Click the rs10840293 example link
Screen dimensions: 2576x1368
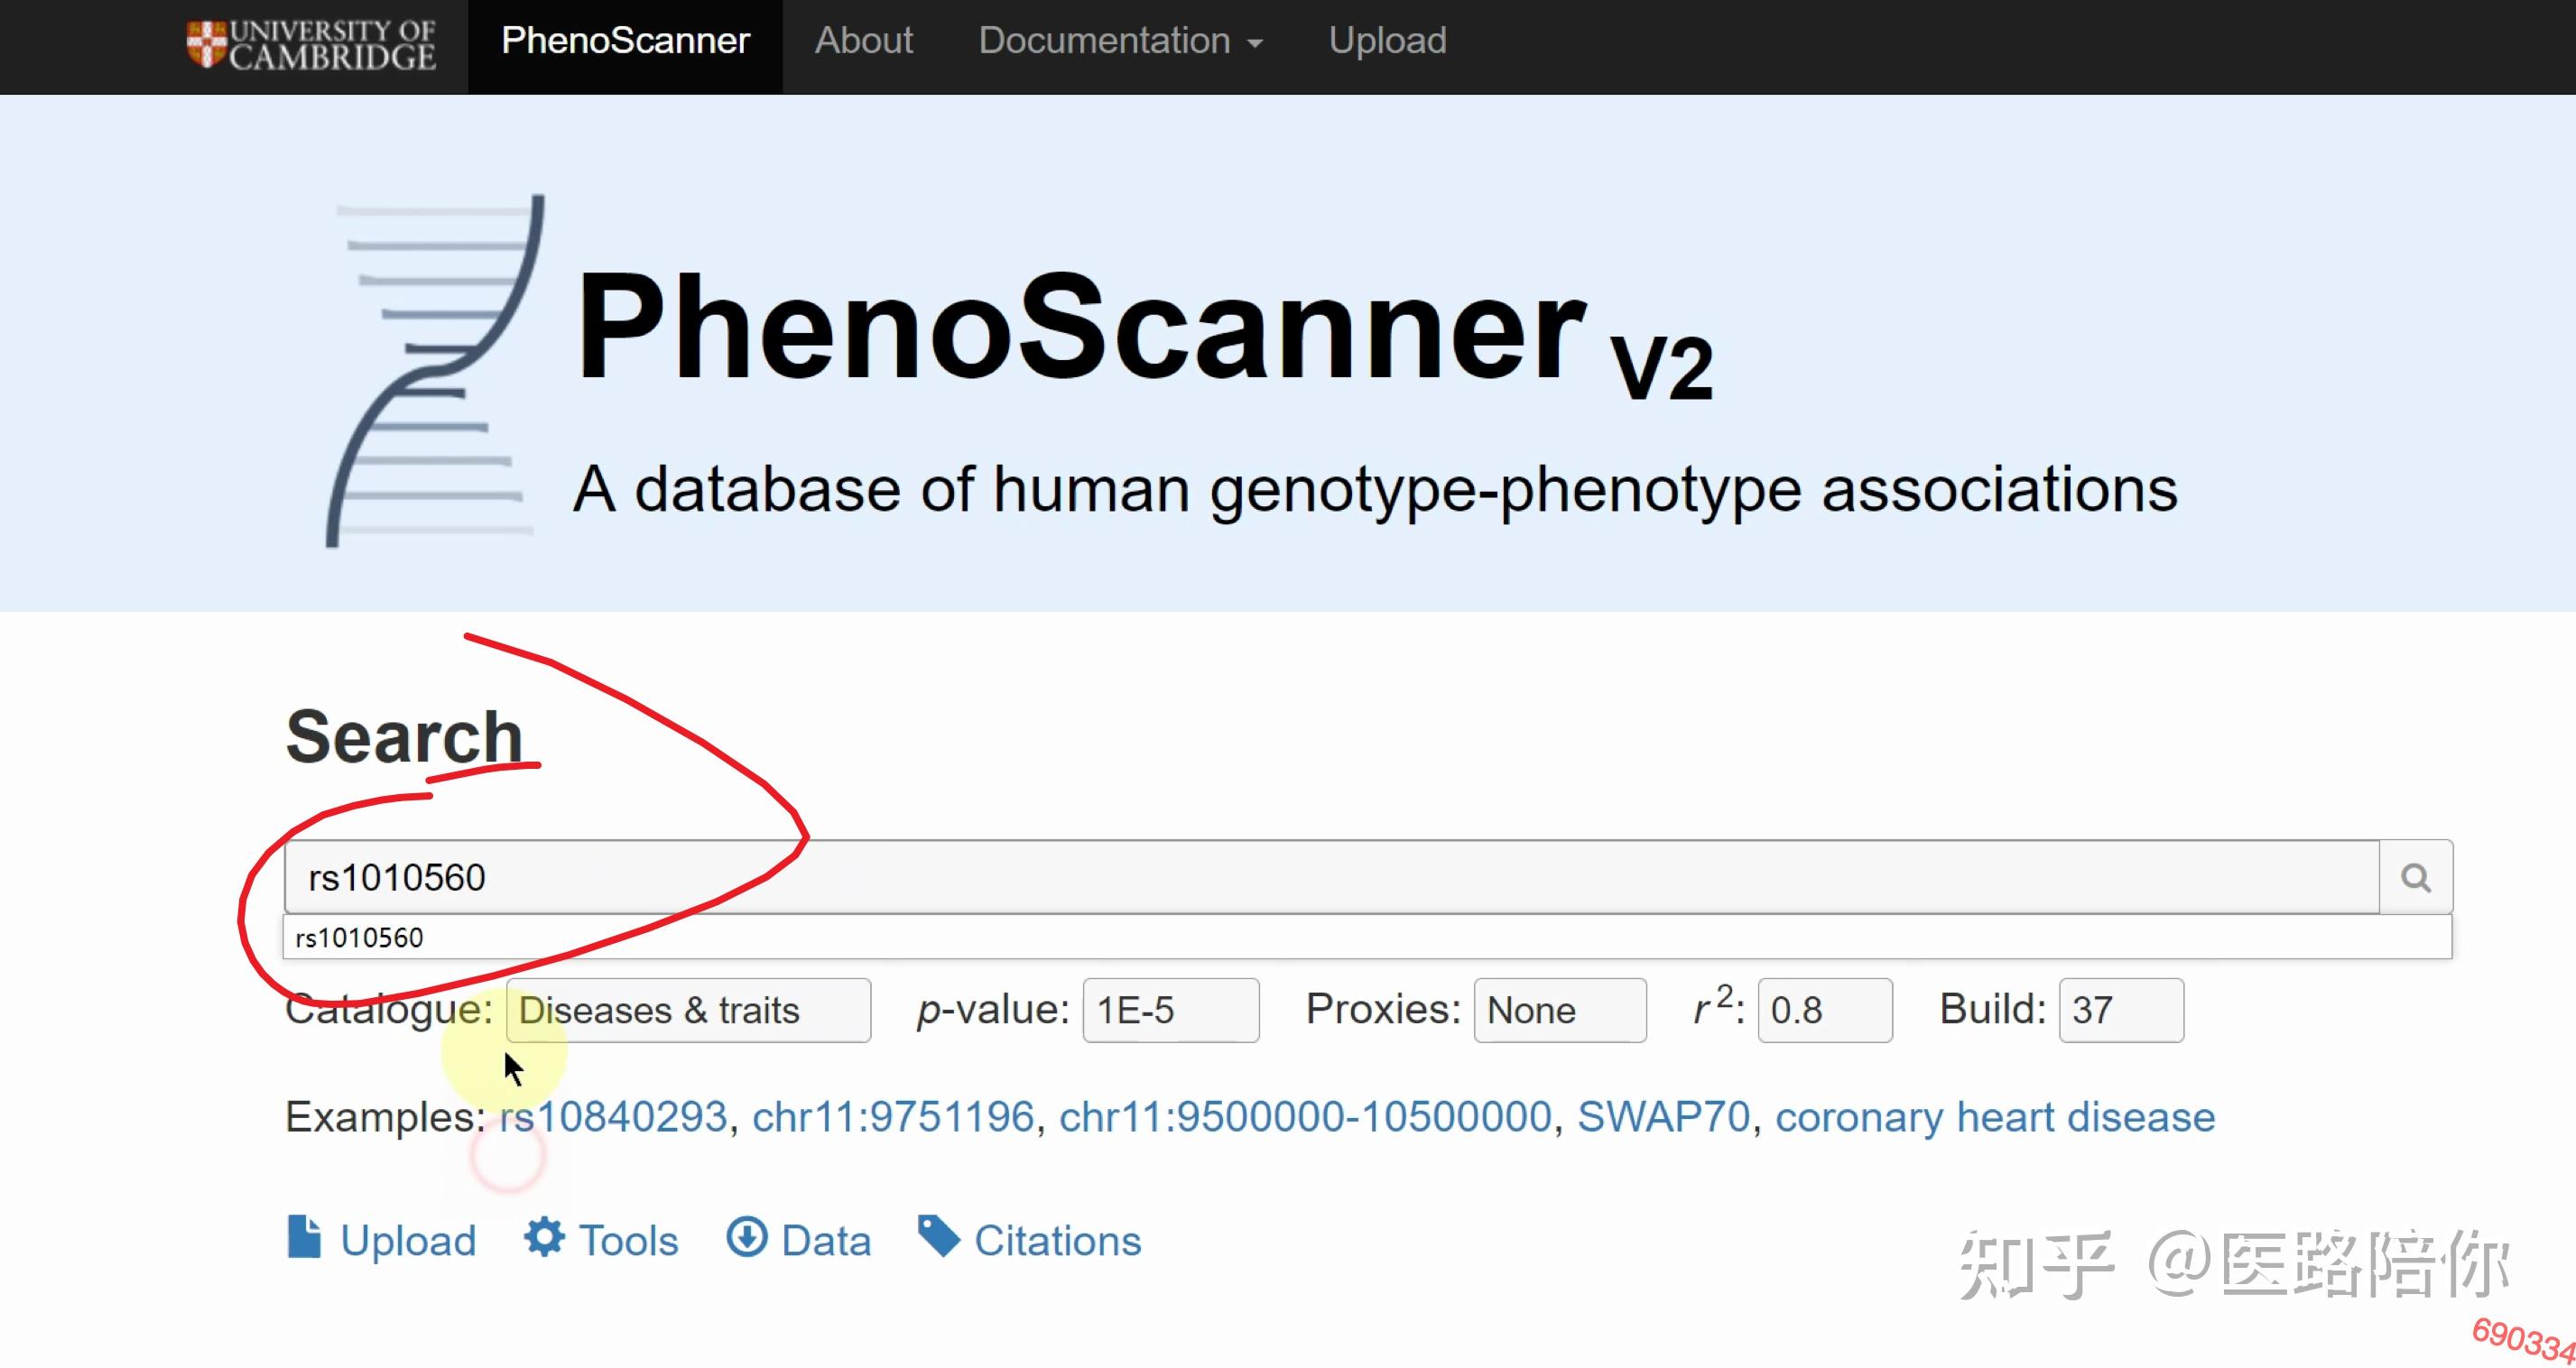click(x=614, y=1117)
